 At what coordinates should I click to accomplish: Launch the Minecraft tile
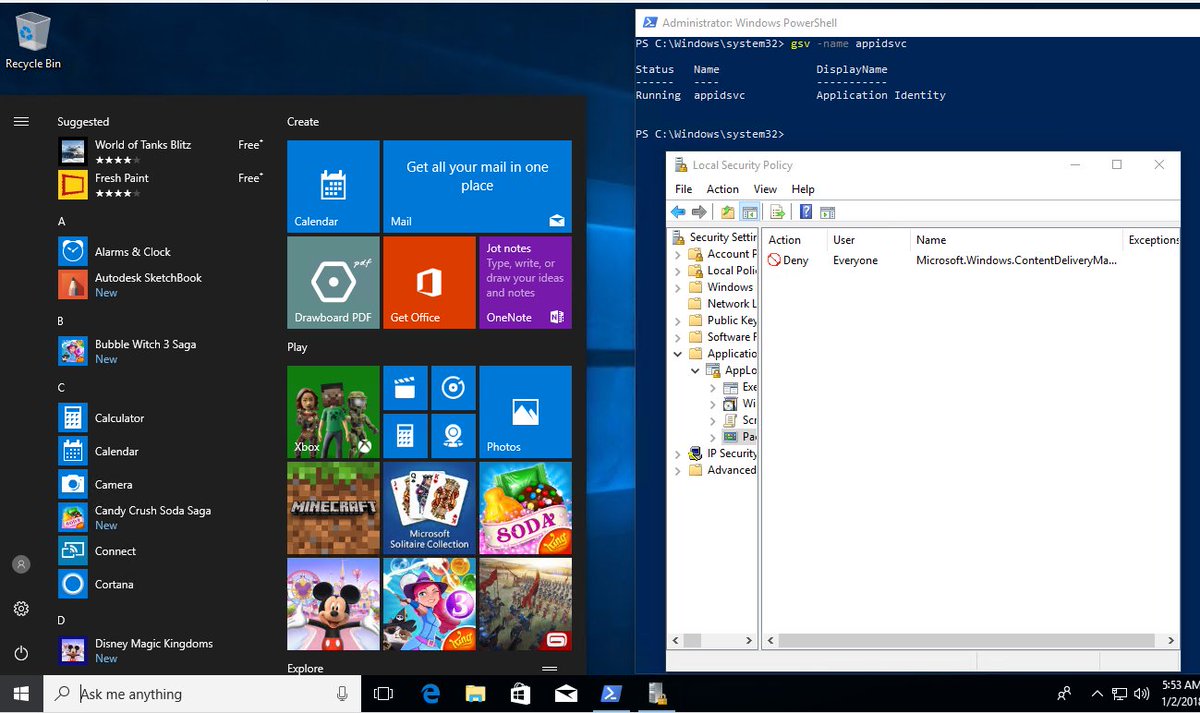point(333,508)
